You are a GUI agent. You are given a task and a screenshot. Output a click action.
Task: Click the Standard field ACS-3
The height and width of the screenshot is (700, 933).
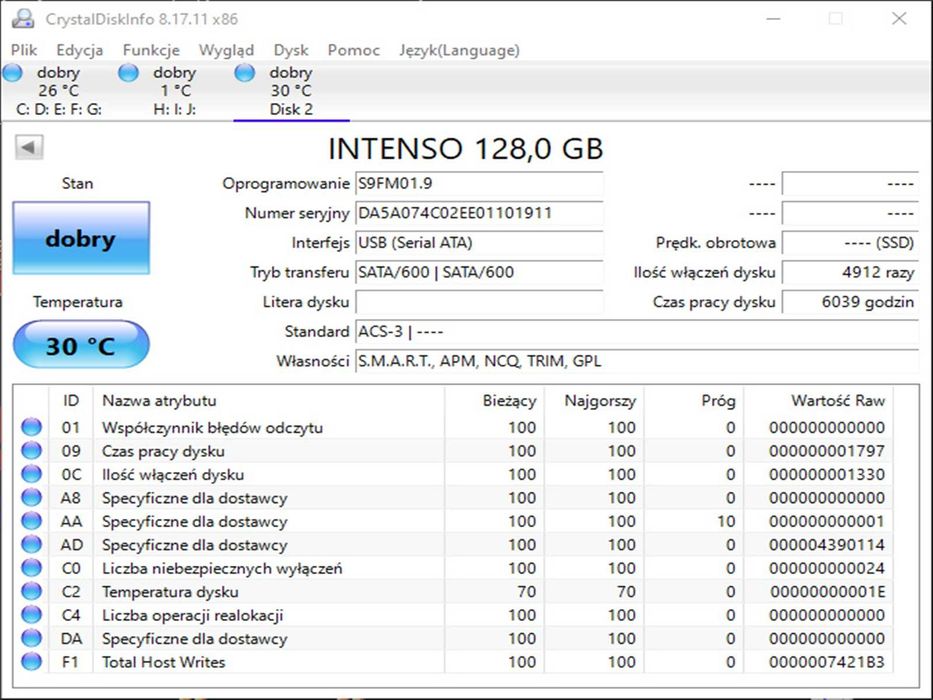click(x=637, y=332)
